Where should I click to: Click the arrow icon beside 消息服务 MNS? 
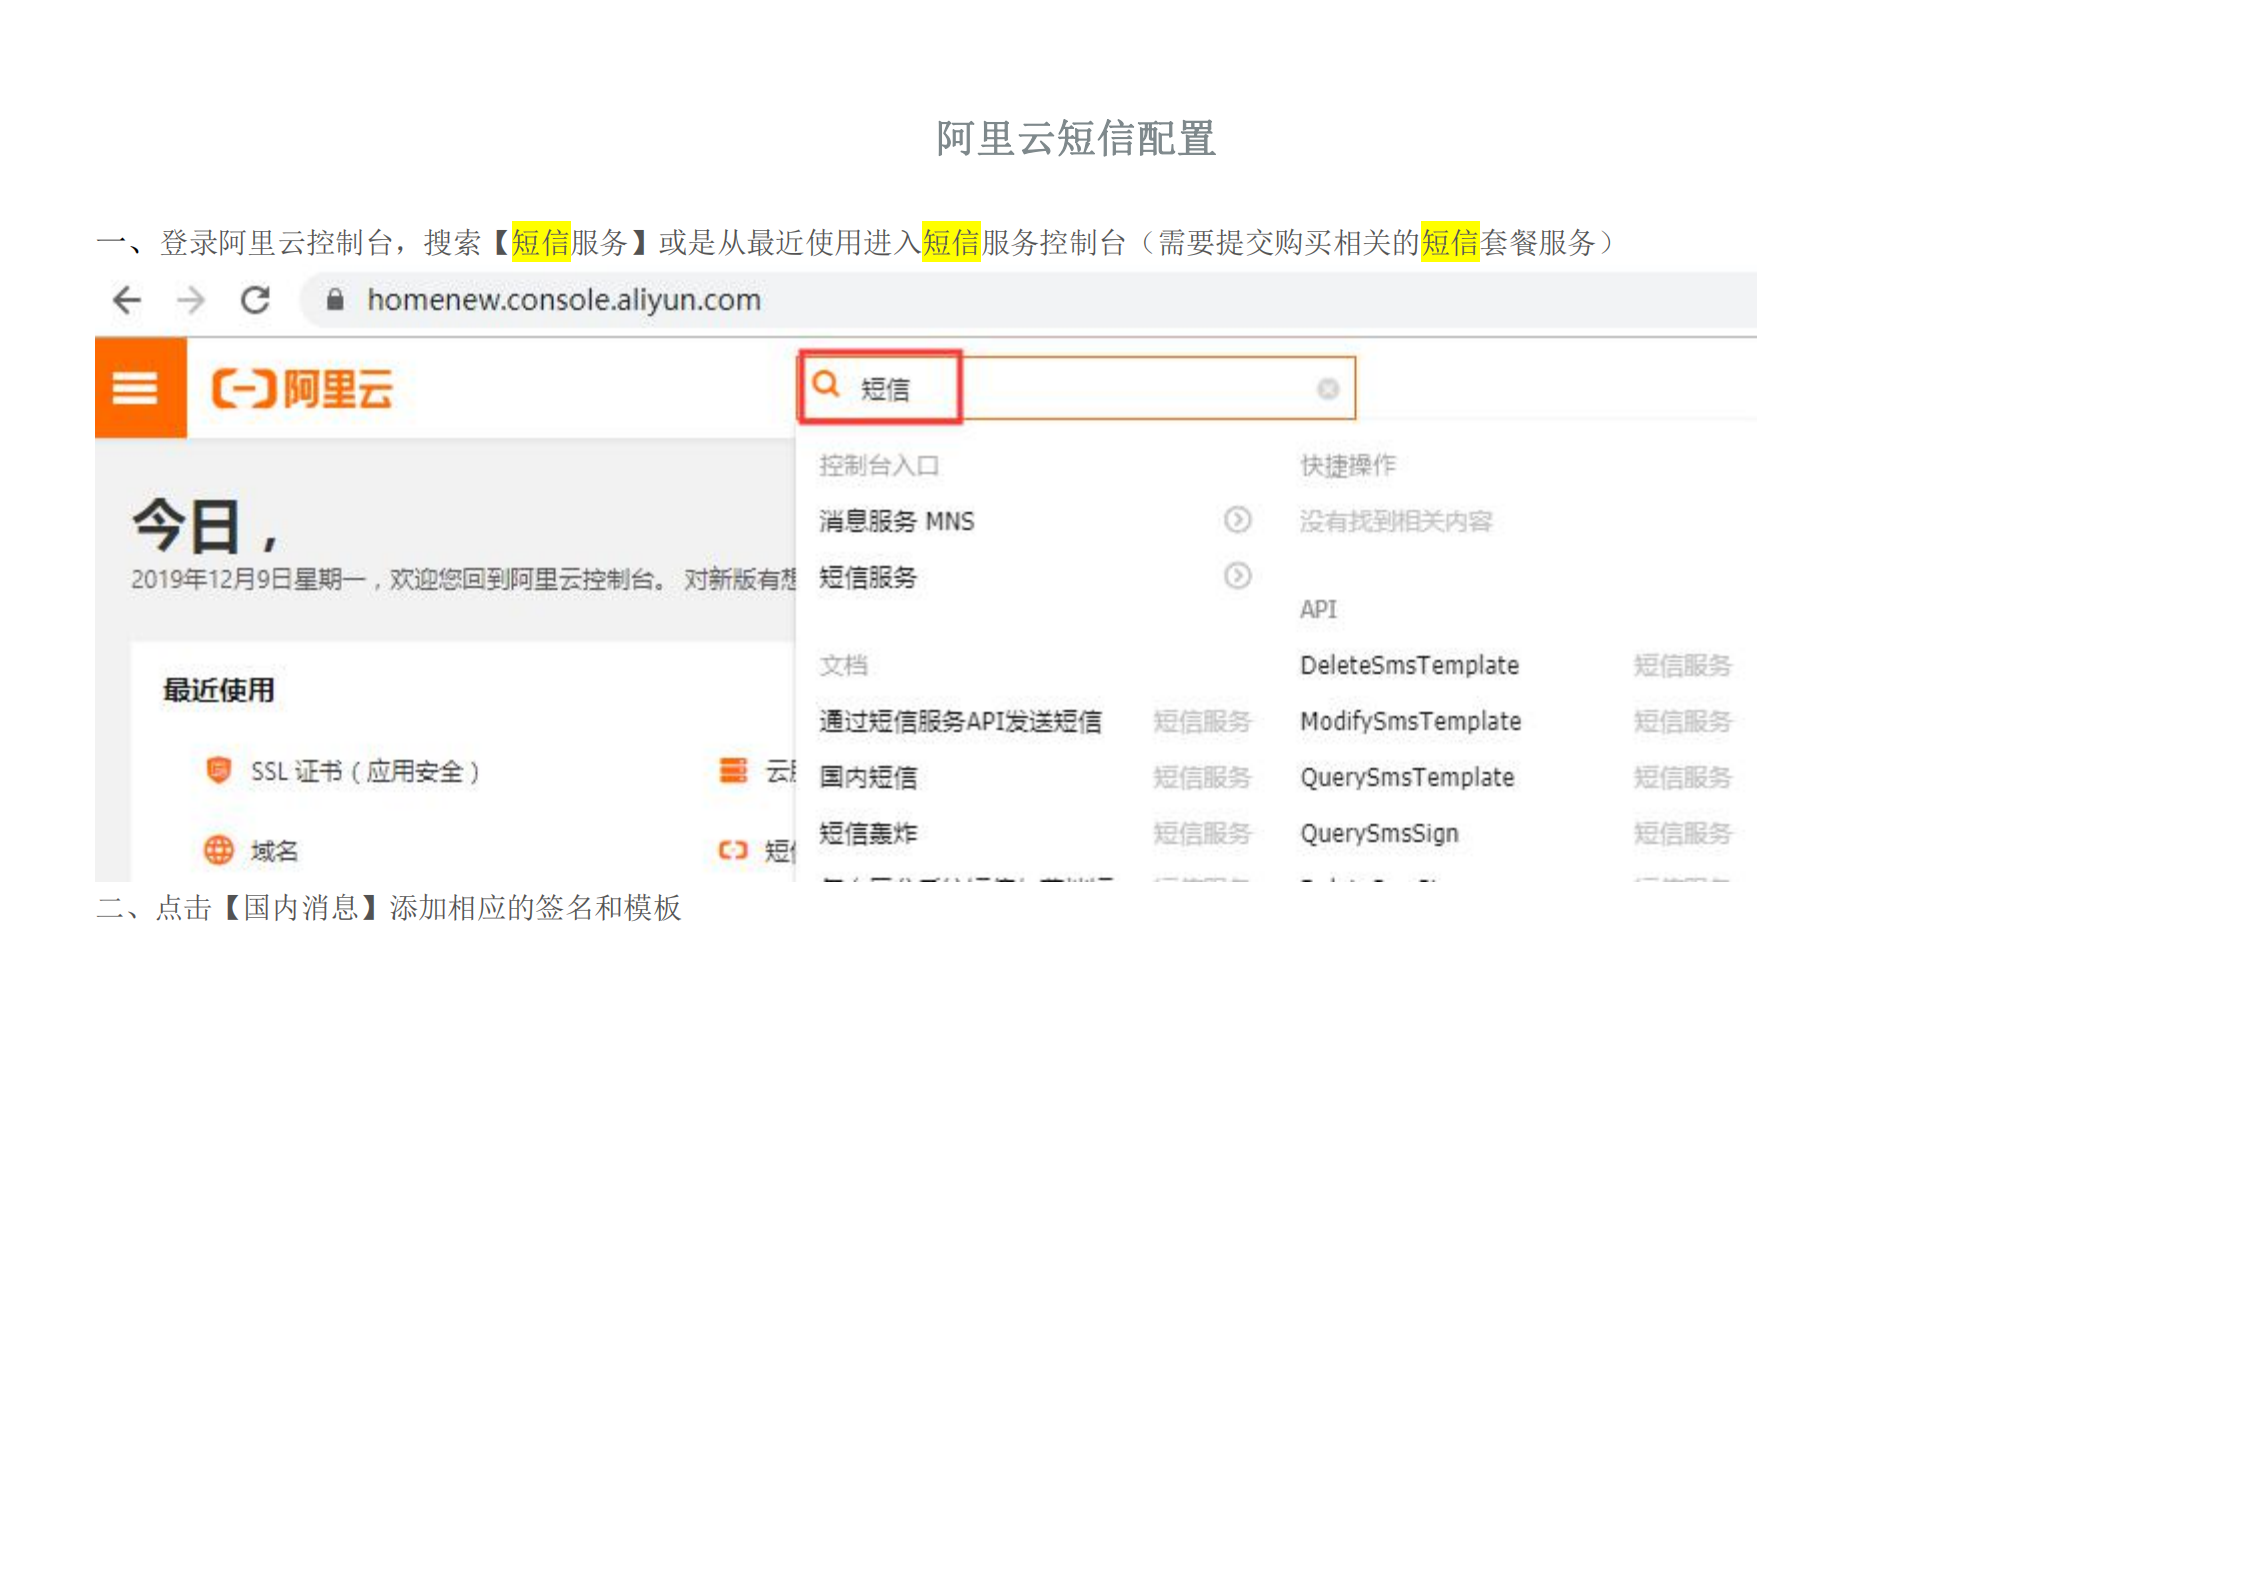pos(1237,520)
